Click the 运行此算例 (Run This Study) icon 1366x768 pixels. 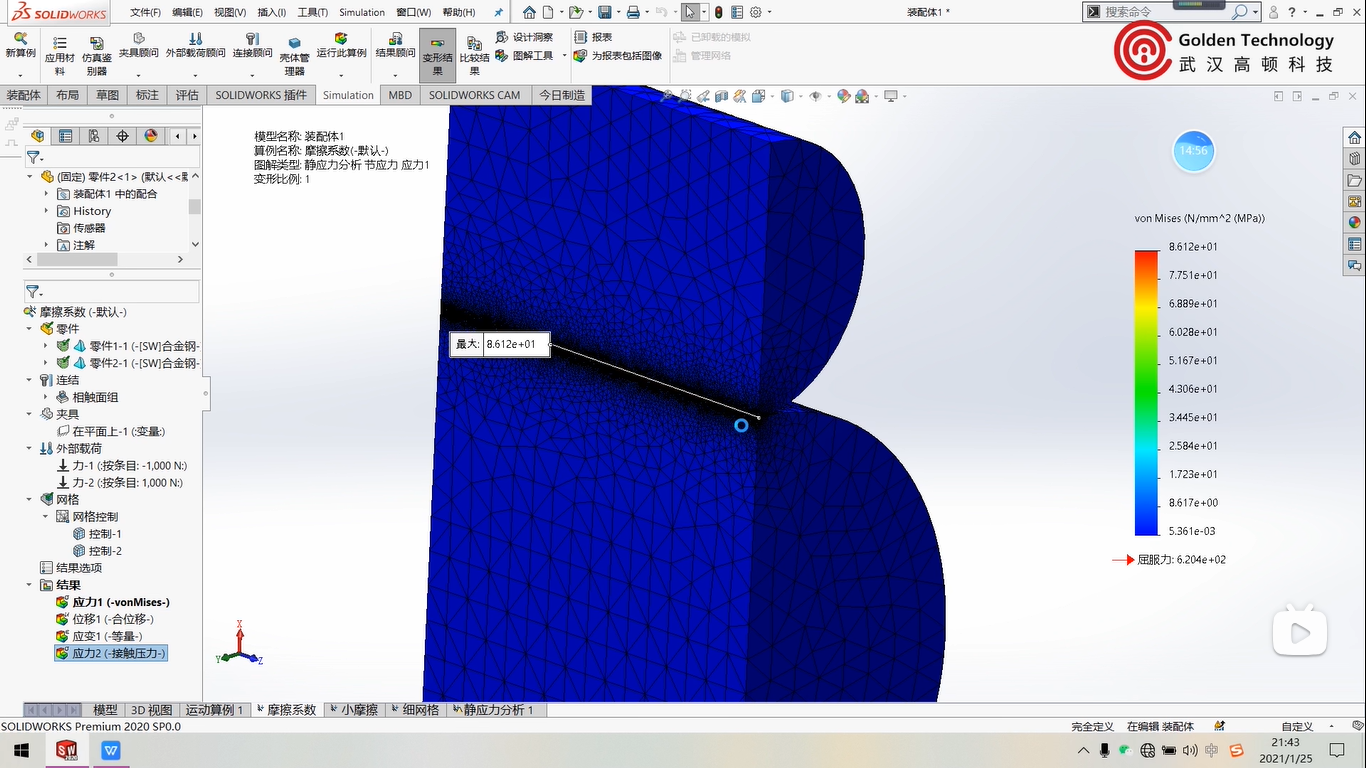click(x=341, y=45)
